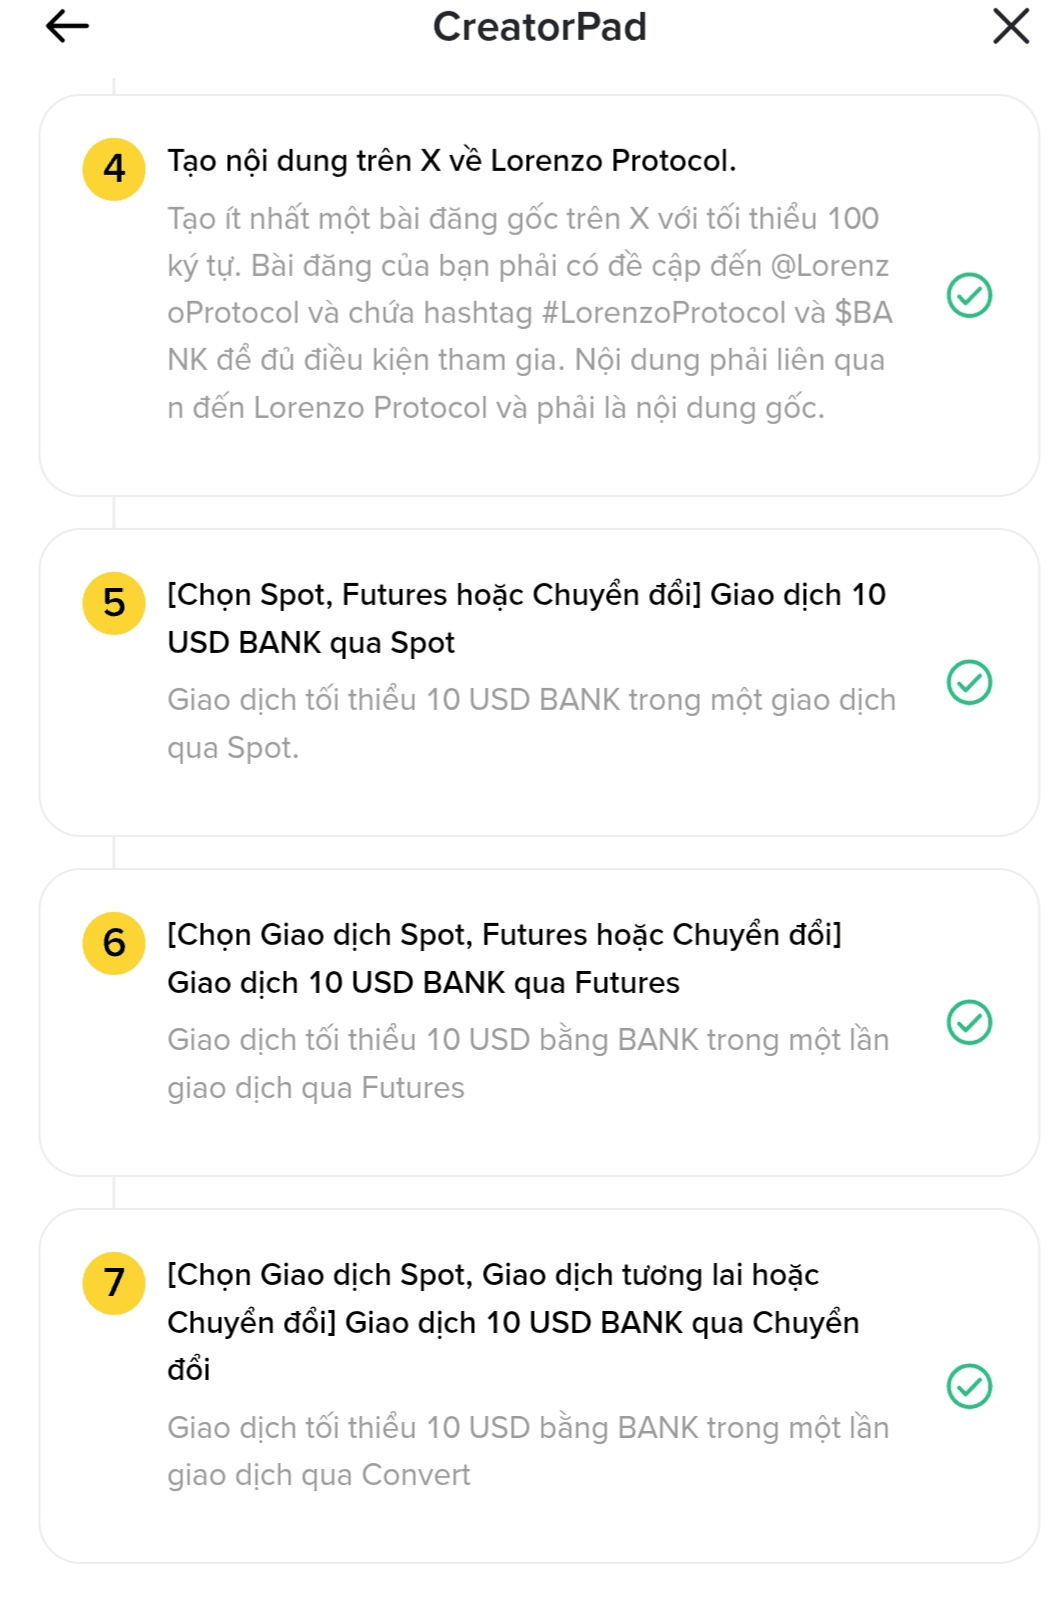Tap the green checkmark for Convert task
Screen dimensions: 1057x1604
click(969, 1387)
